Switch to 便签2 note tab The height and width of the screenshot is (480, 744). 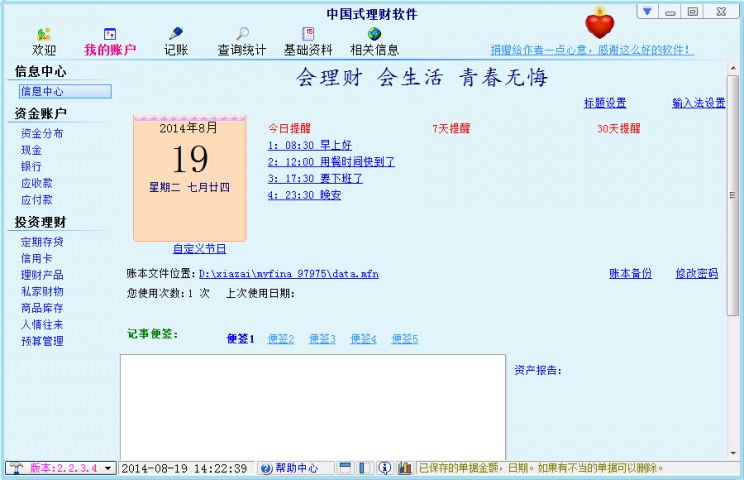[281, 339]
